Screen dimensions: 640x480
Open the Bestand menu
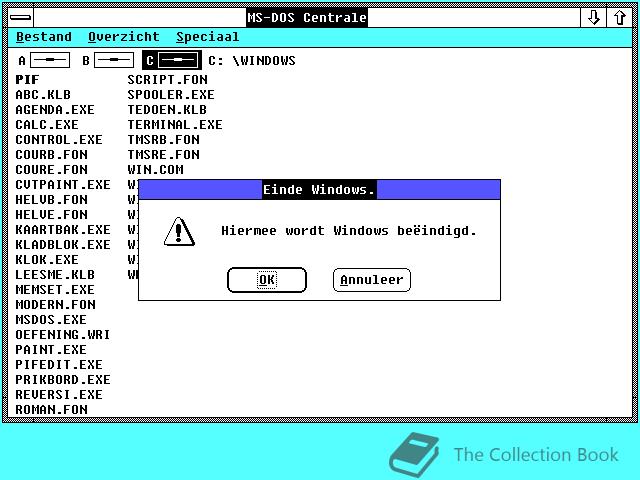(x=44, y=37)
